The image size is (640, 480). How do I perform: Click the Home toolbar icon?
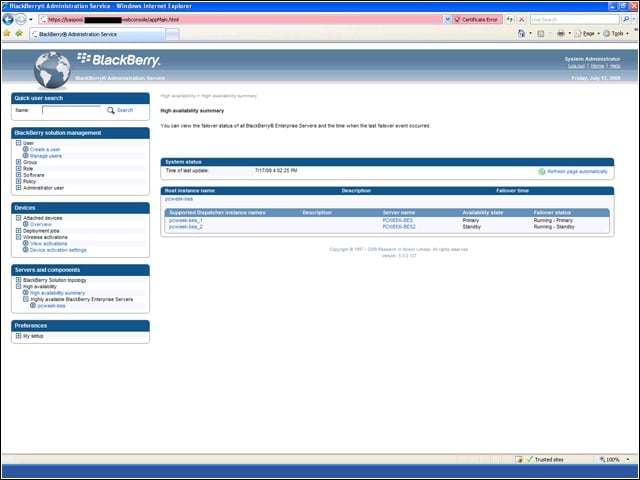(x=521, y=33)
